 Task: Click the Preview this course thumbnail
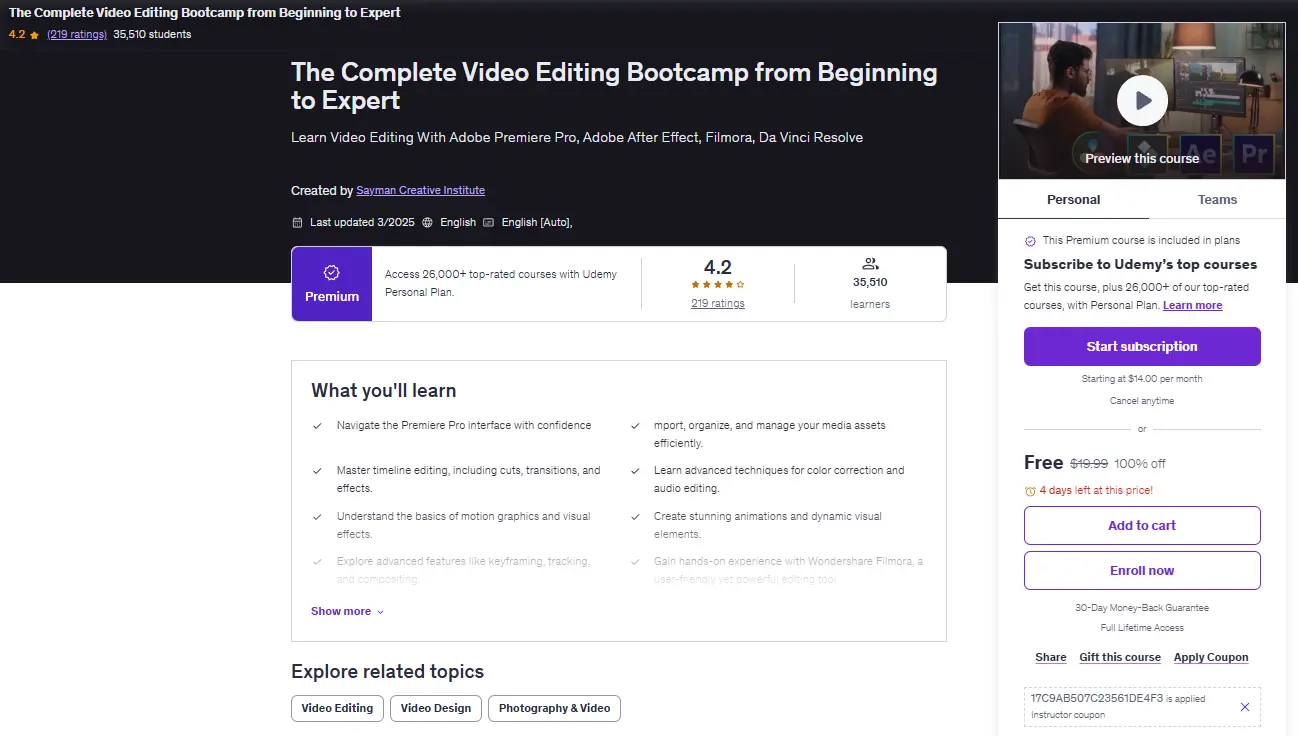pos(1142,101)
